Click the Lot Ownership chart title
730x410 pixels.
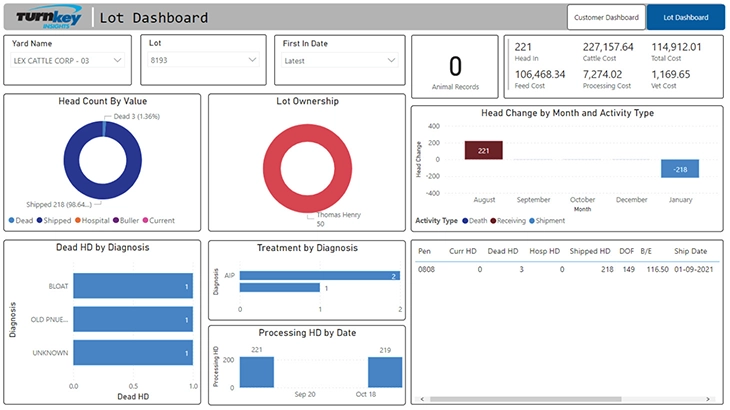tap(307, 101)
